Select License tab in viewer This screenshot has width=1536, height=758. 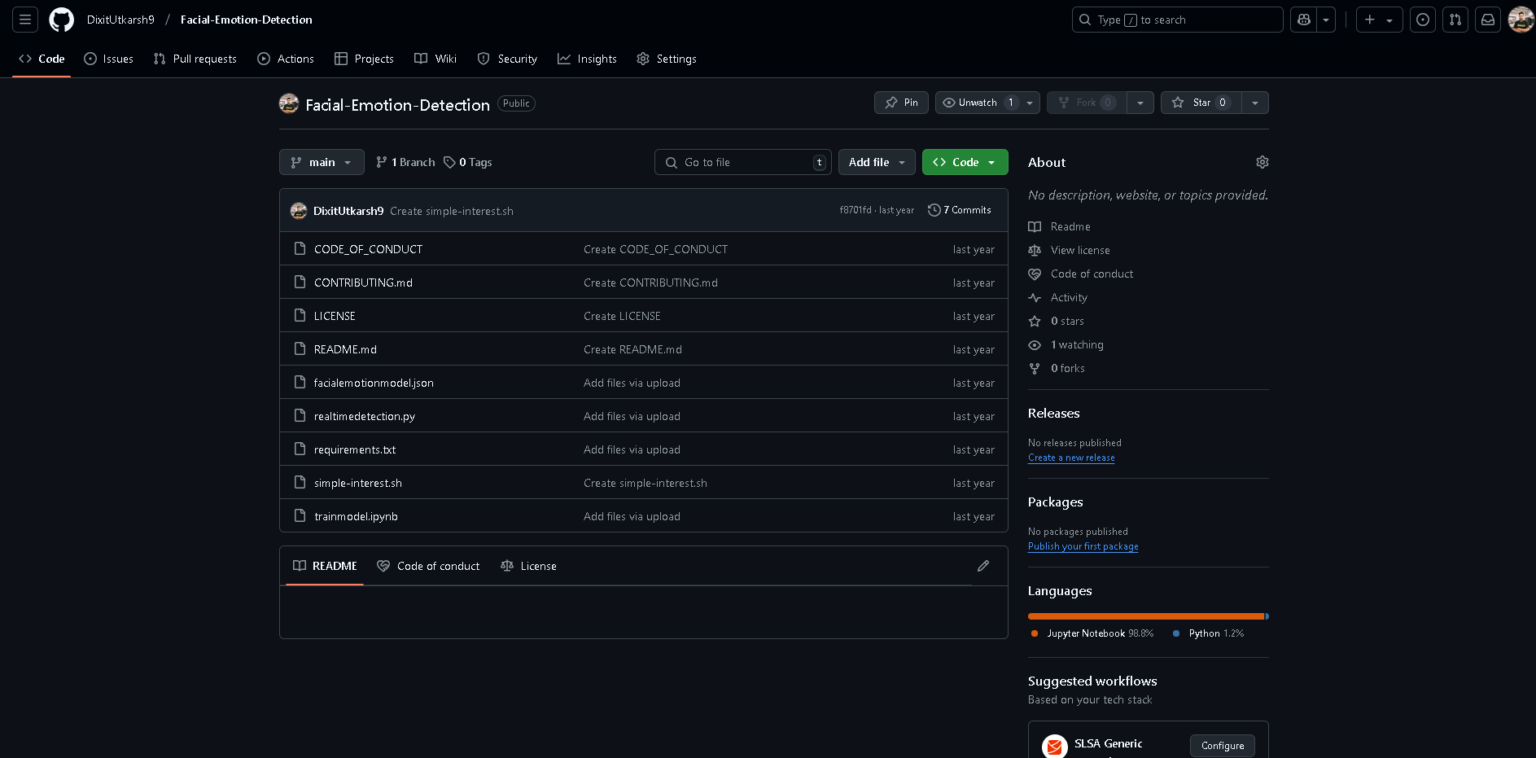528,566
